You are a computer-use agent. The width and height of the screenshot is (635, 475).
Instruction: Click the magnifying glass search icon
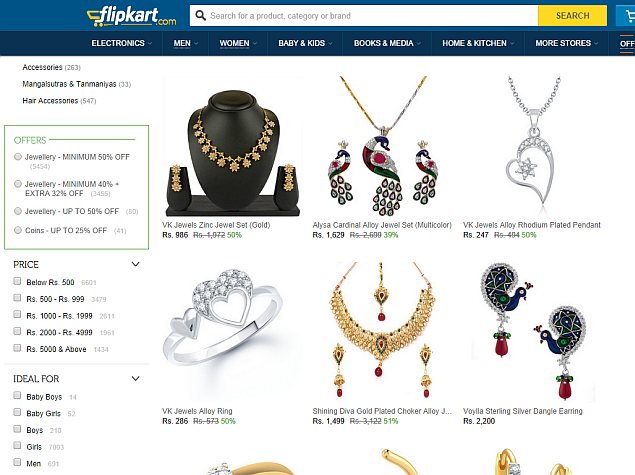point(200,16)
